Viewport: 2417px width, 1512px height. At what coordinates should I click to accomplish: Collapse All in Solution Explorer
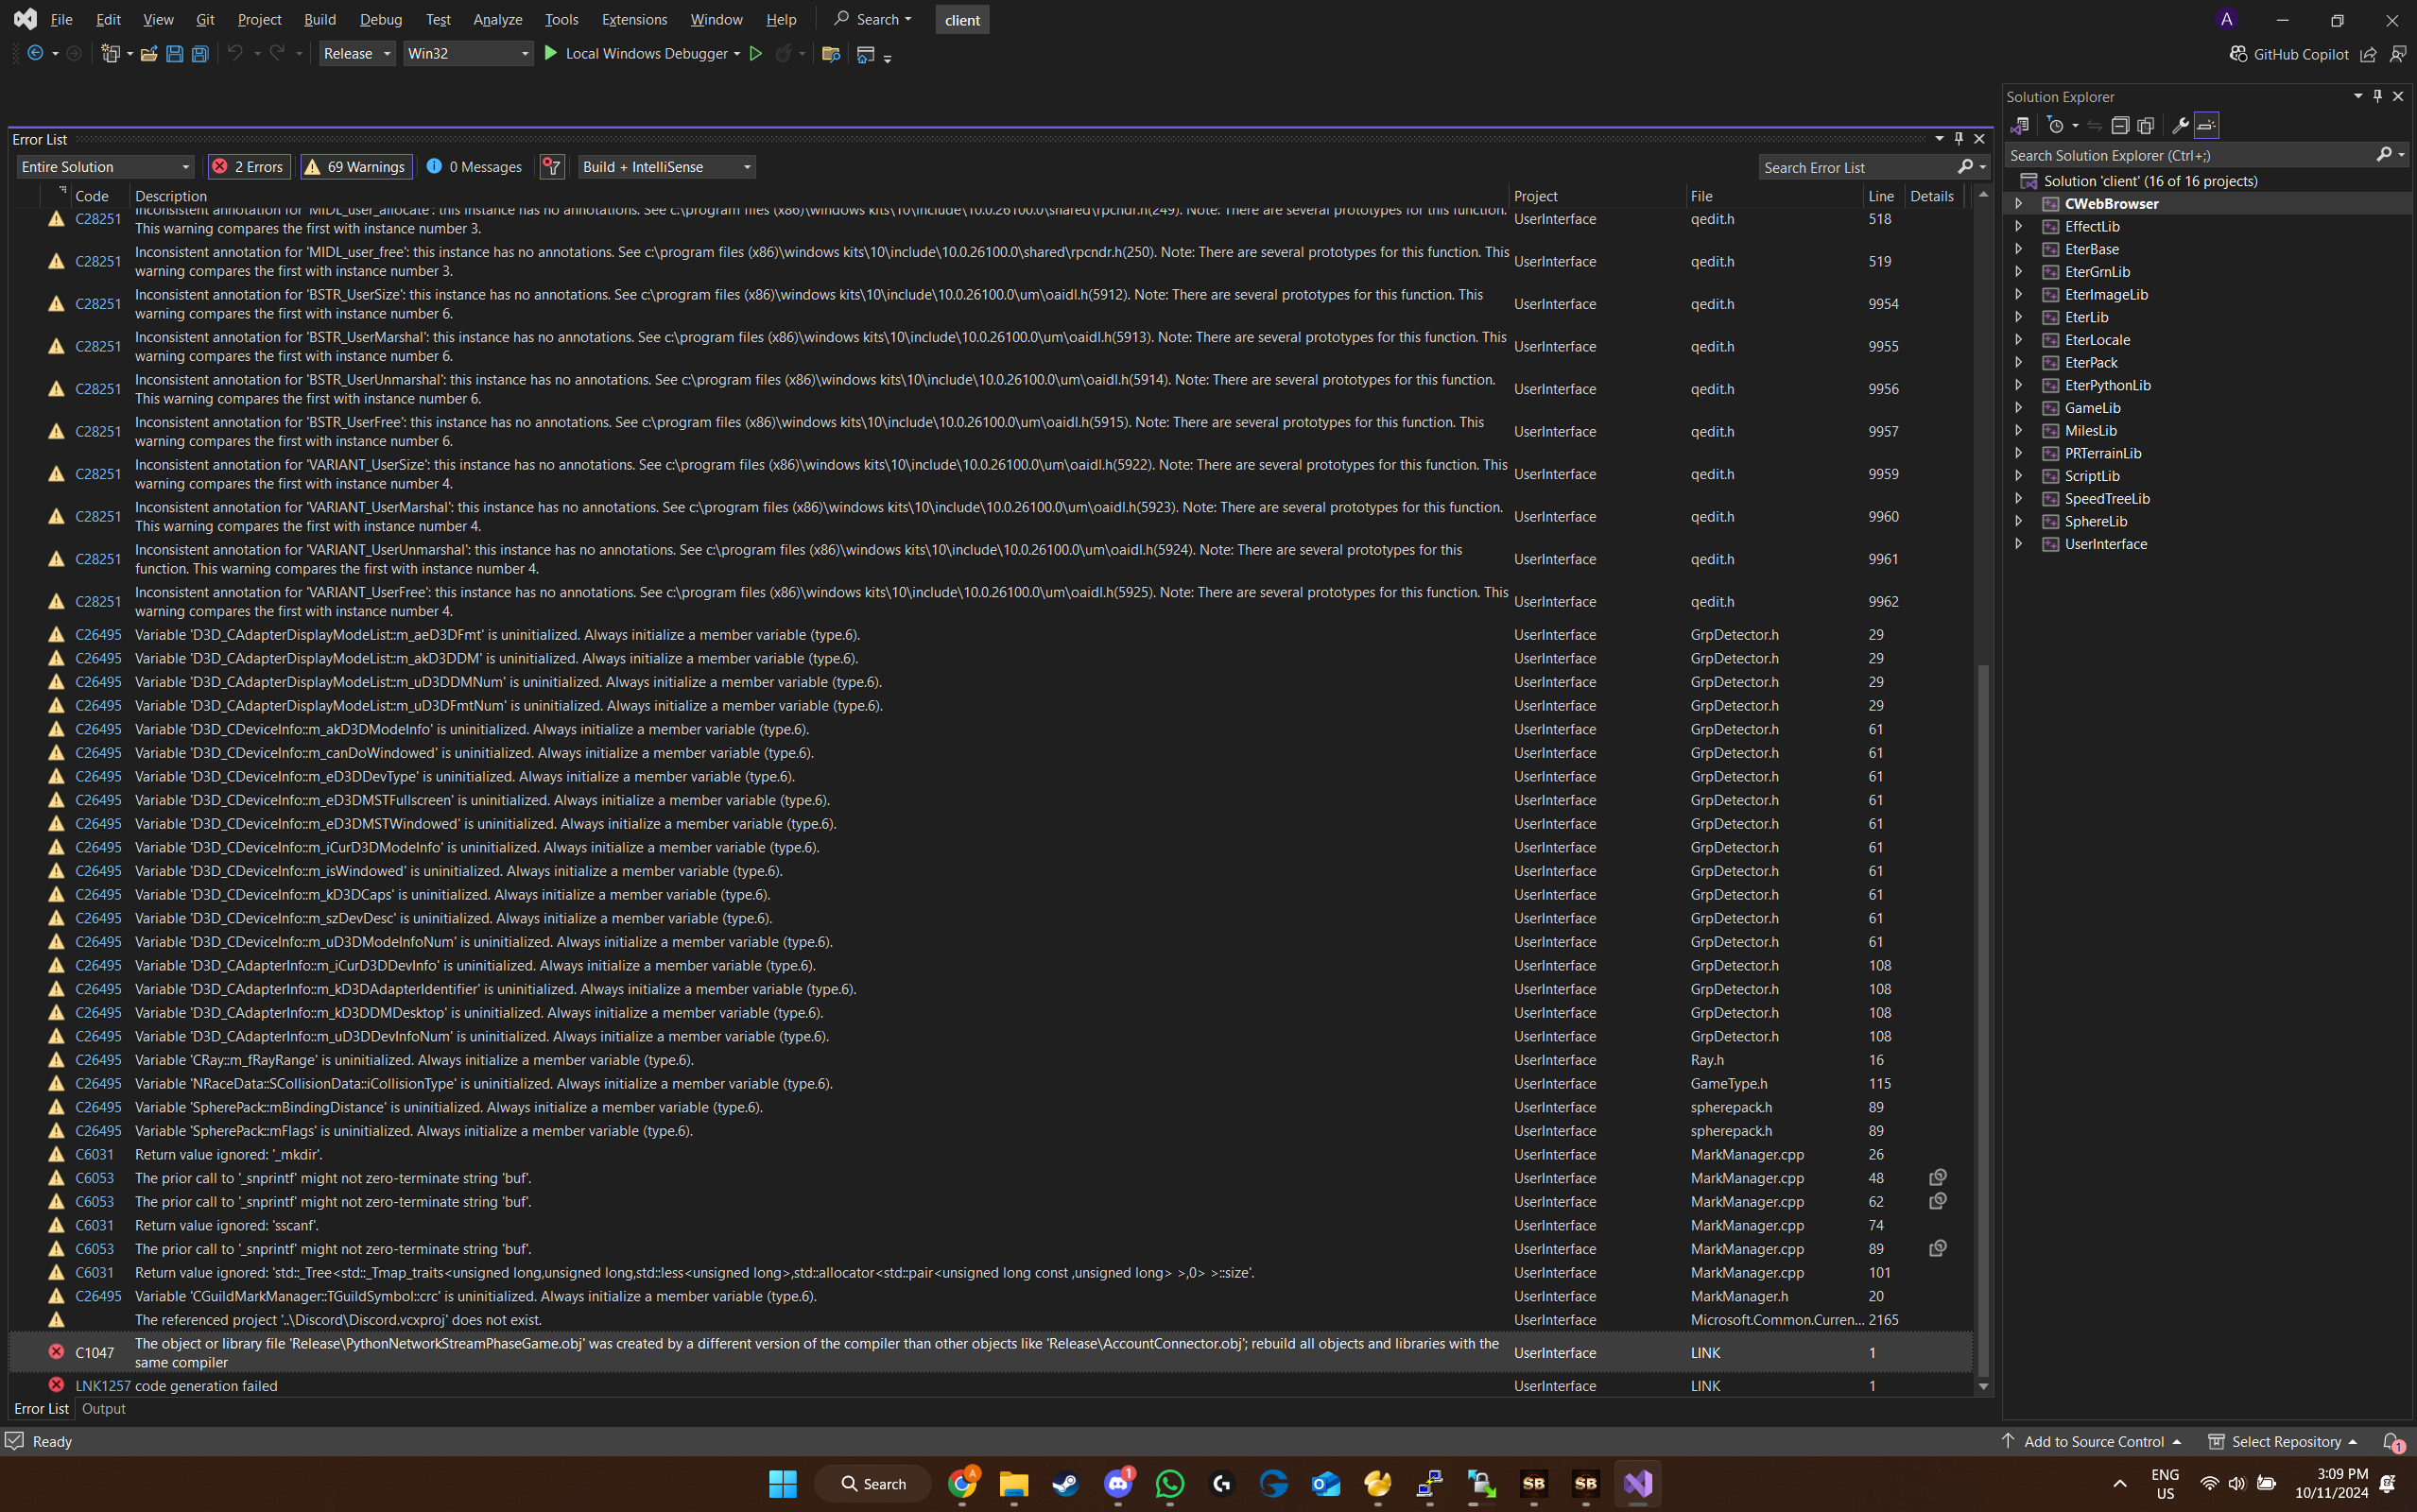[2120, 126]
